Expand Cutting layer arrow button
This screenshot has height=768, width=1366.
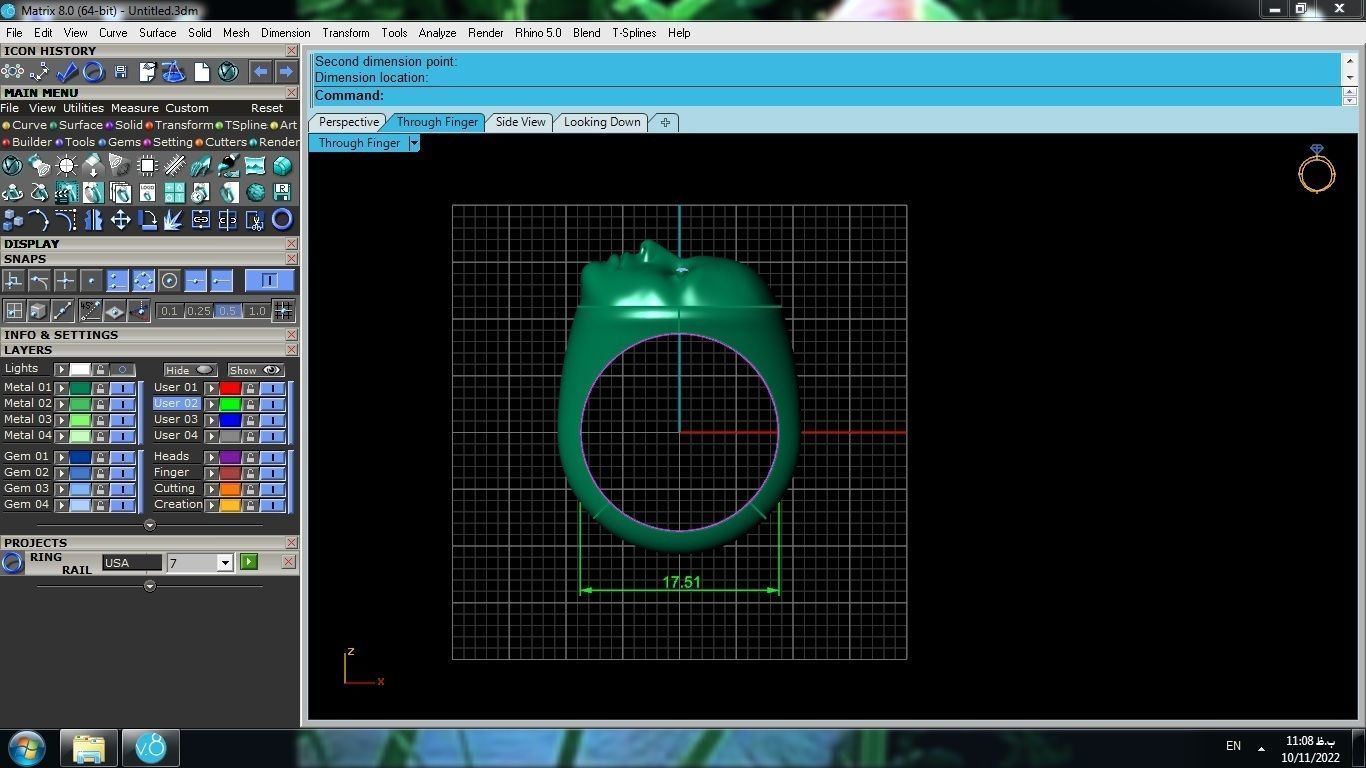(211, 489)
